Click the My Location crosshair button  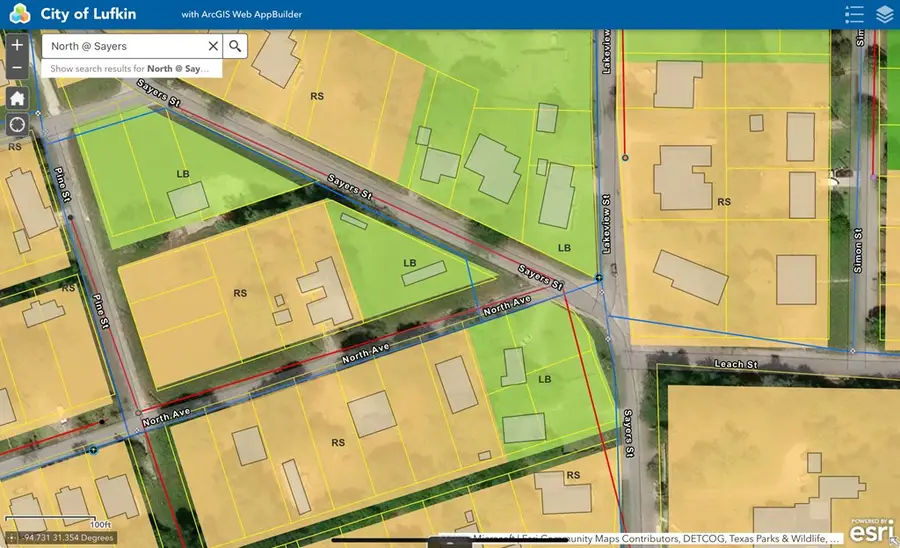point(17,125)
